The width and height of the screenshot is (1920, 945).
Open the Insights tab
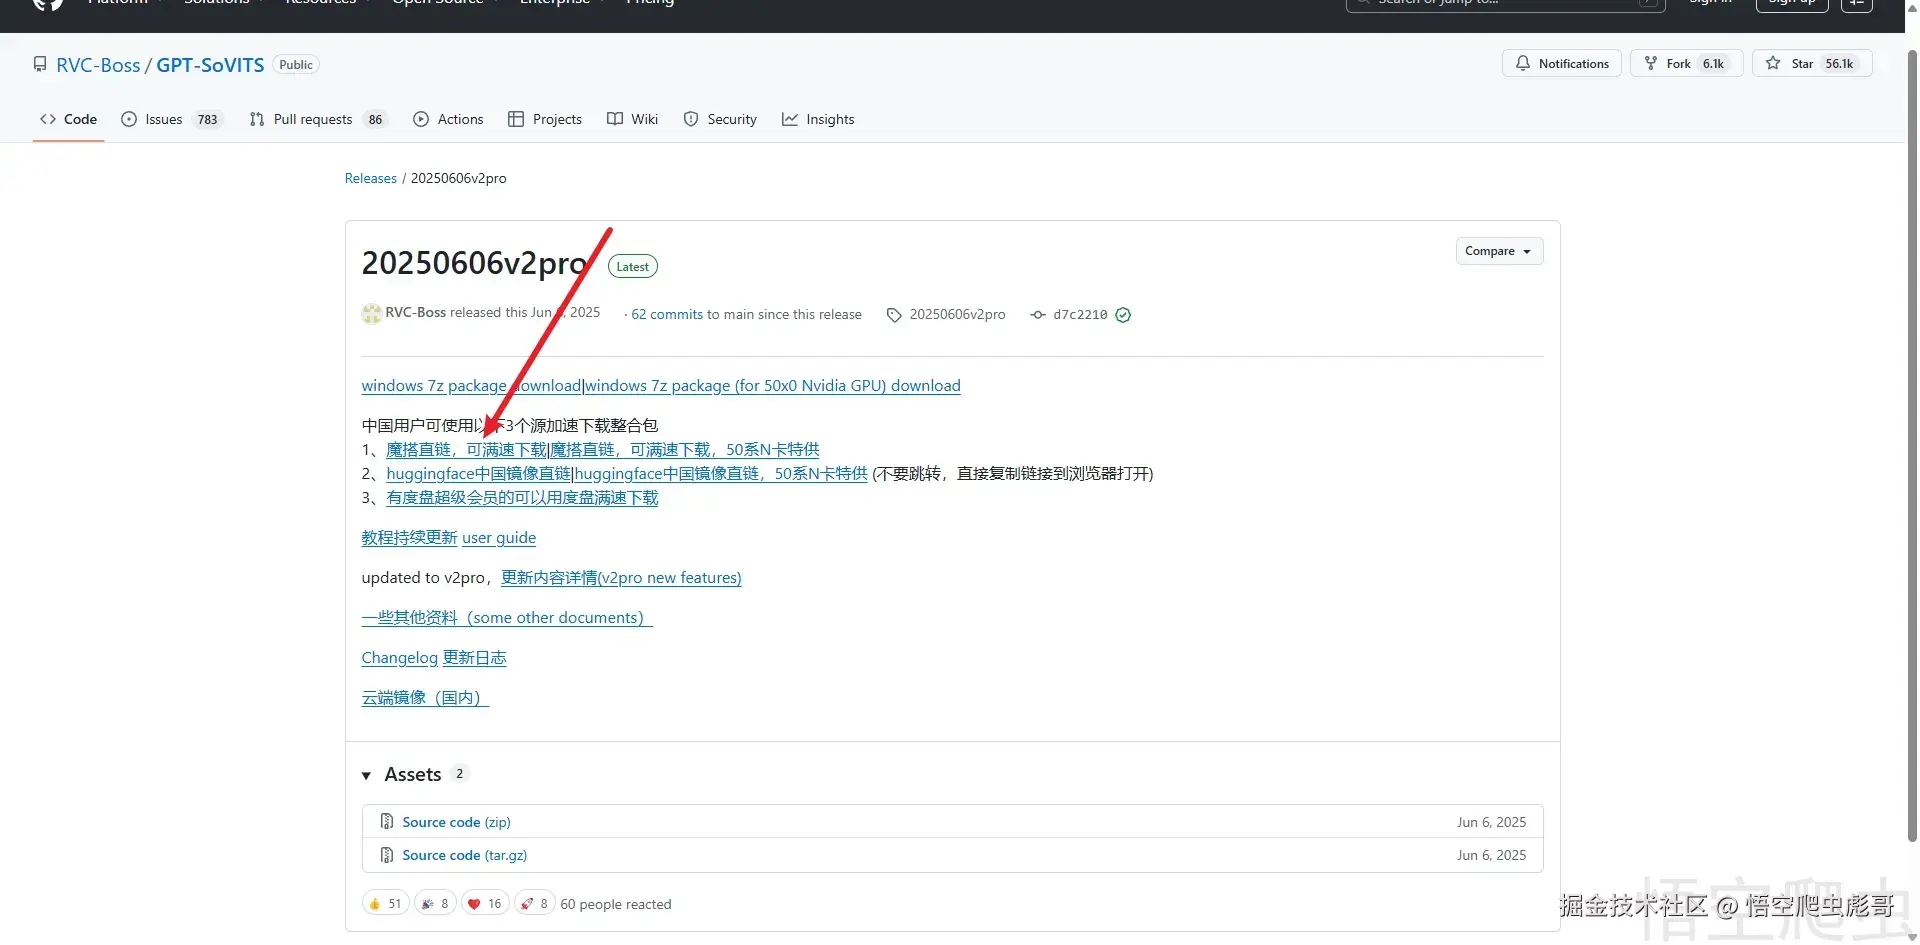[x=818, y=119]
